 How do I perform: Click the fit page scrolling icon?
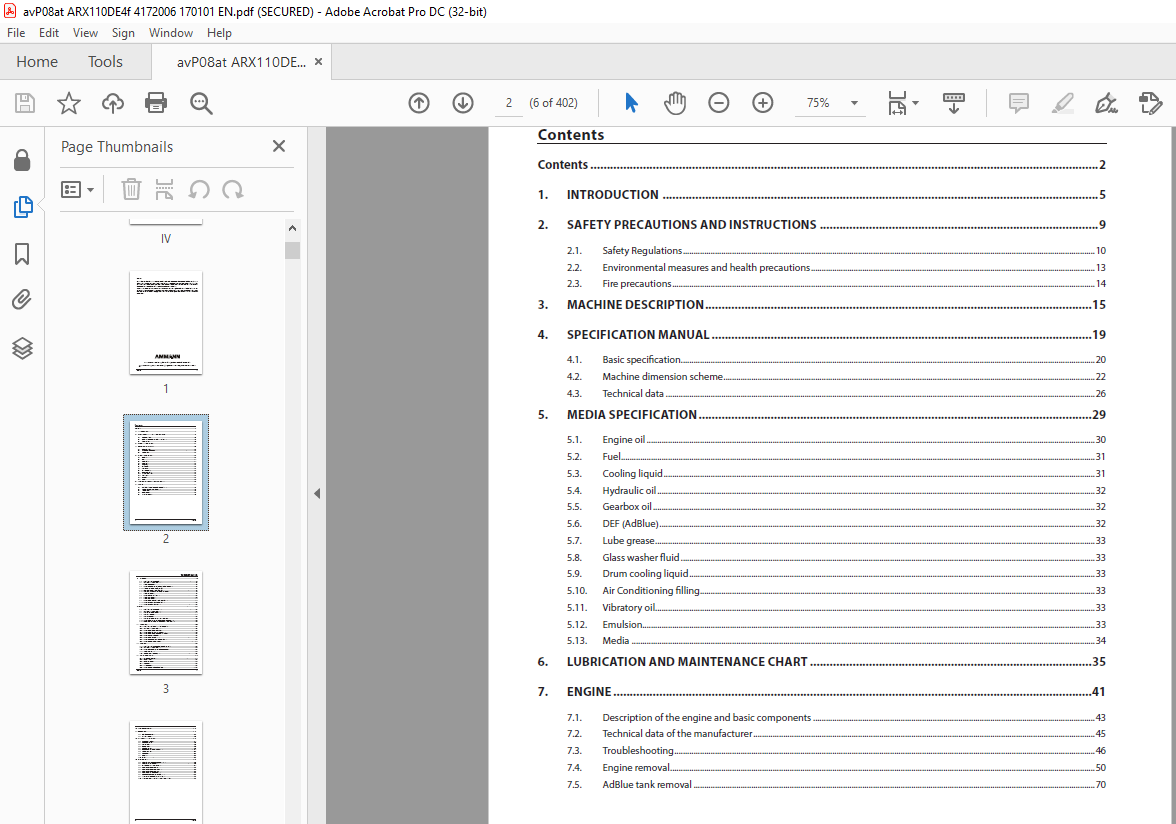(898, 103)
